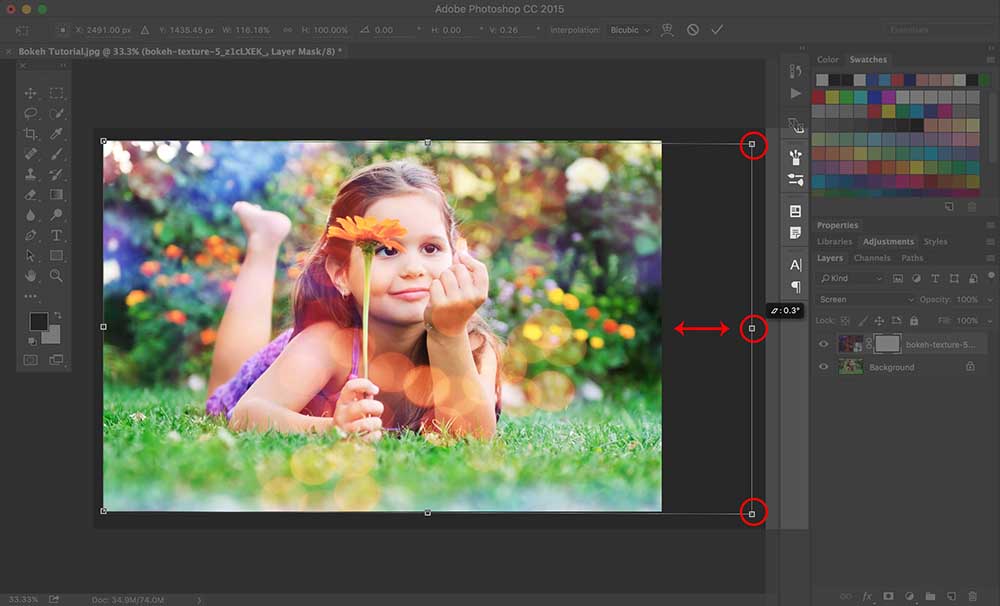Select the Quick Selection tool

(57, 114)
